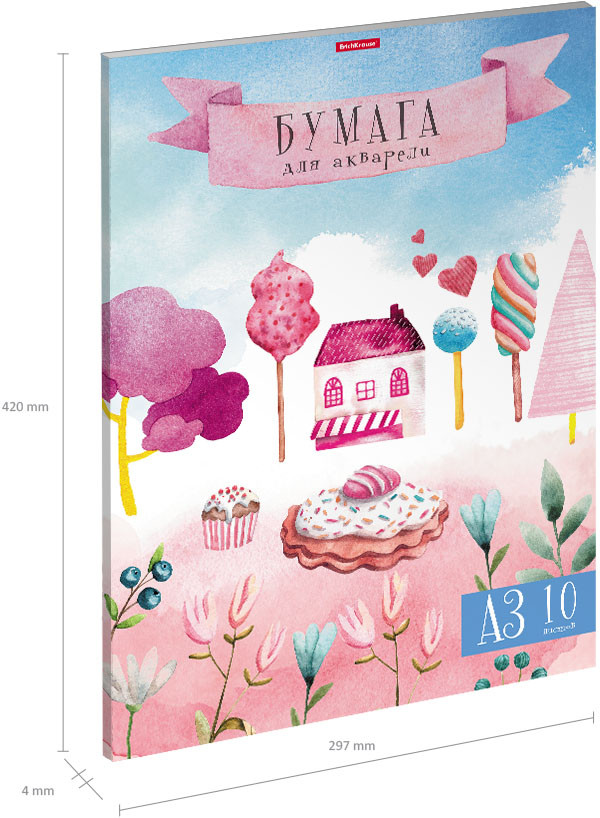Click the ErichKrause red logo label
Viewport: 600px width, 818px height.
pyautogui.click(x=357, y=44)
